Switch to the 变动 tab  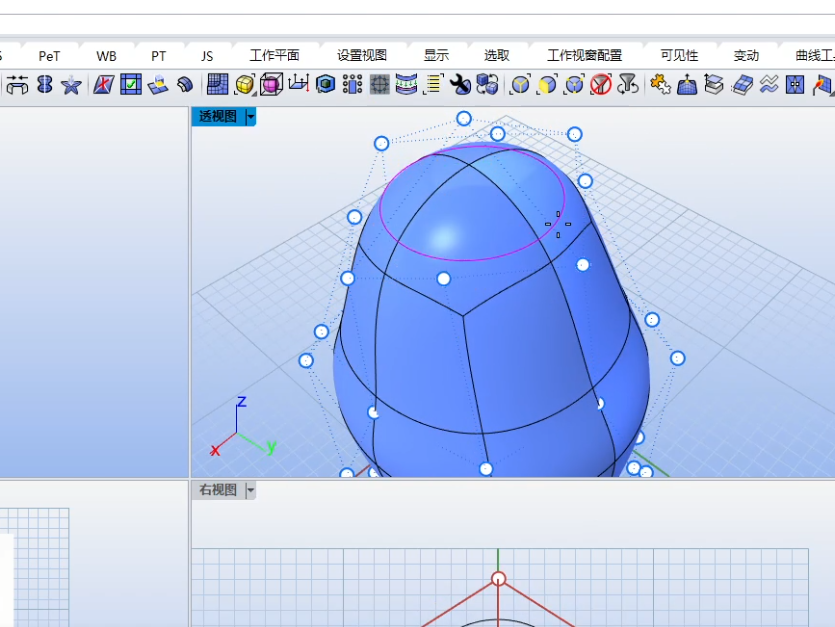746,55
